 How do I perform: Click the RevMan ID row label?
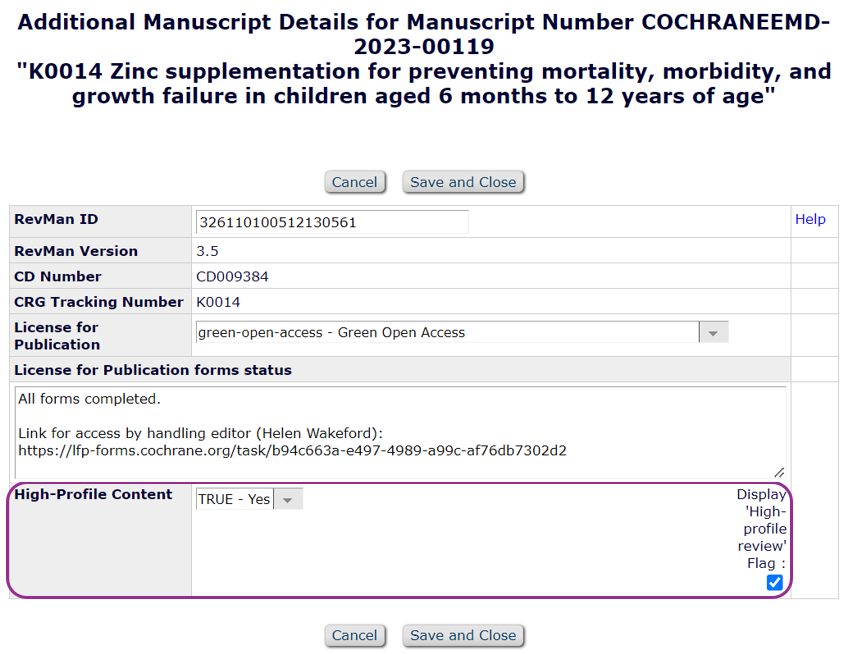tap(56, 220)
